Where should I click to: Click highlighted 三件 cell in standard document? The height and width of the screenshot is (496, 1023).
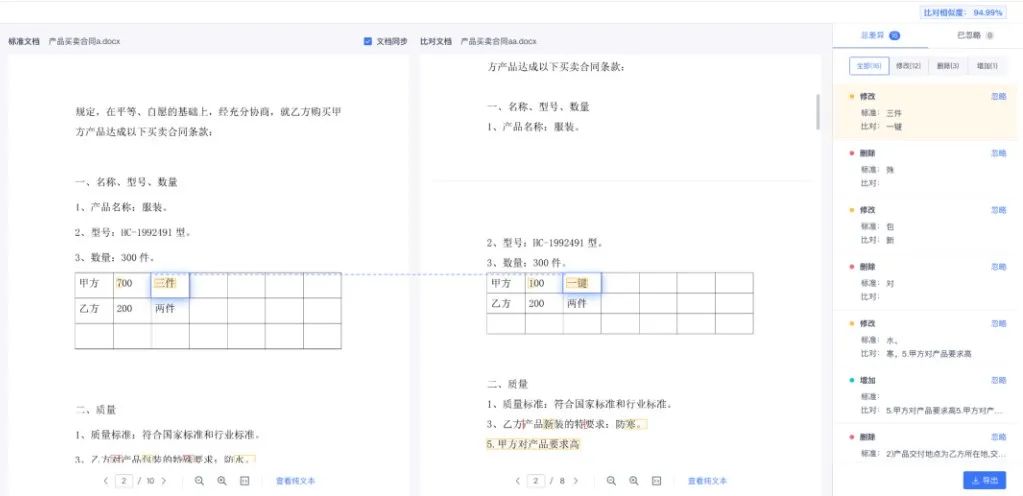pyautogui.click(x=170, y=285)
